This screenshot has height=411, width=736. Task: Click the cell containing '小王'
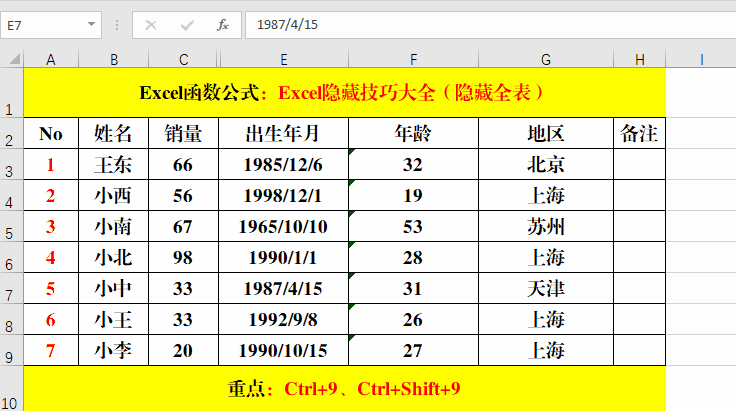pos(114,319)
